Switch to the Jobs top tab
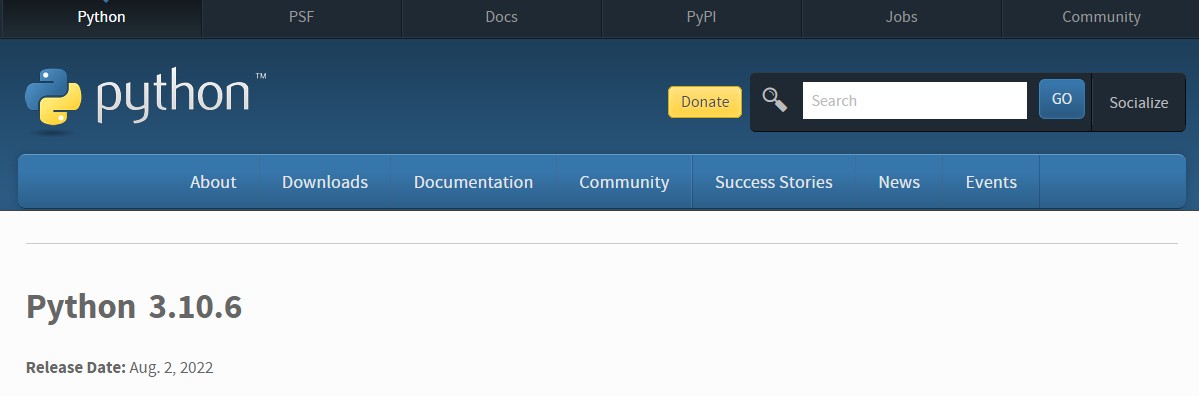1199x396 pixels. 902,17
